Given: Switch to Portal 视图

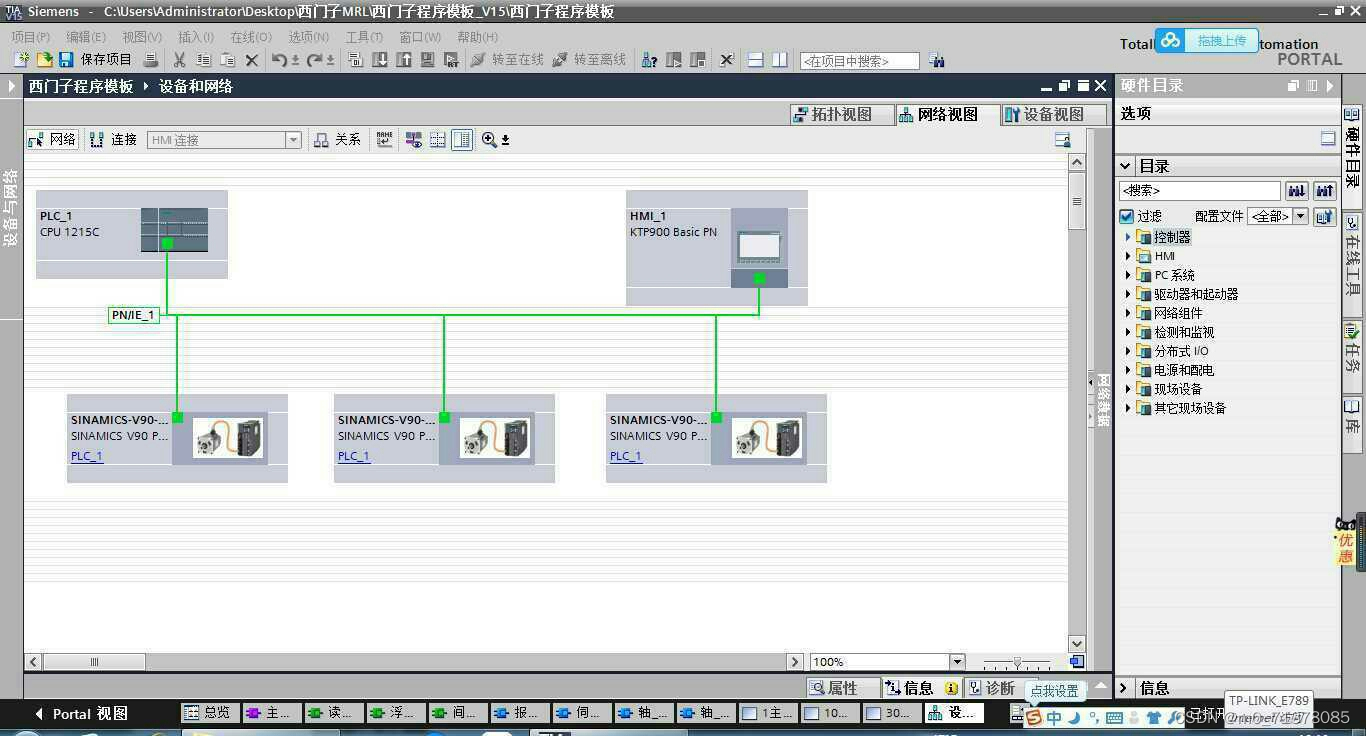Looking at the screenshot, I should click(81, 714).
